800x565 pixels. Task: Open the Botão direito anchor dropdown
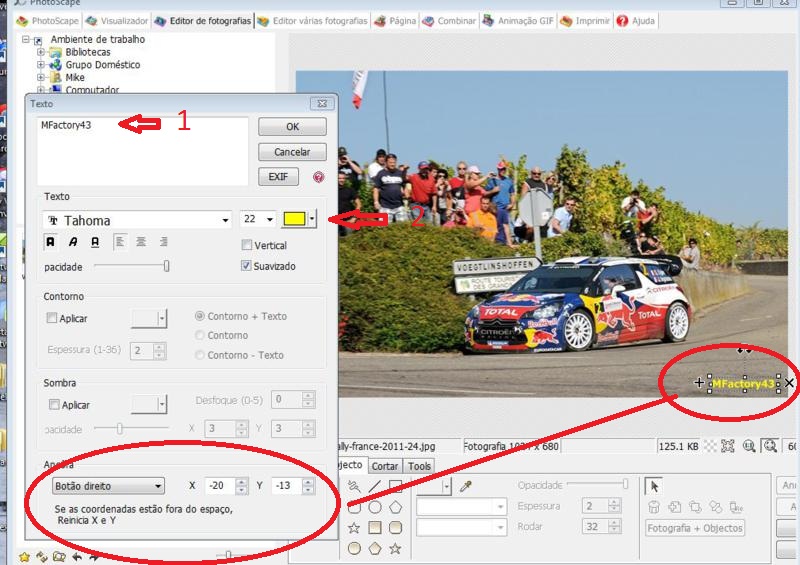click(108, 486)
